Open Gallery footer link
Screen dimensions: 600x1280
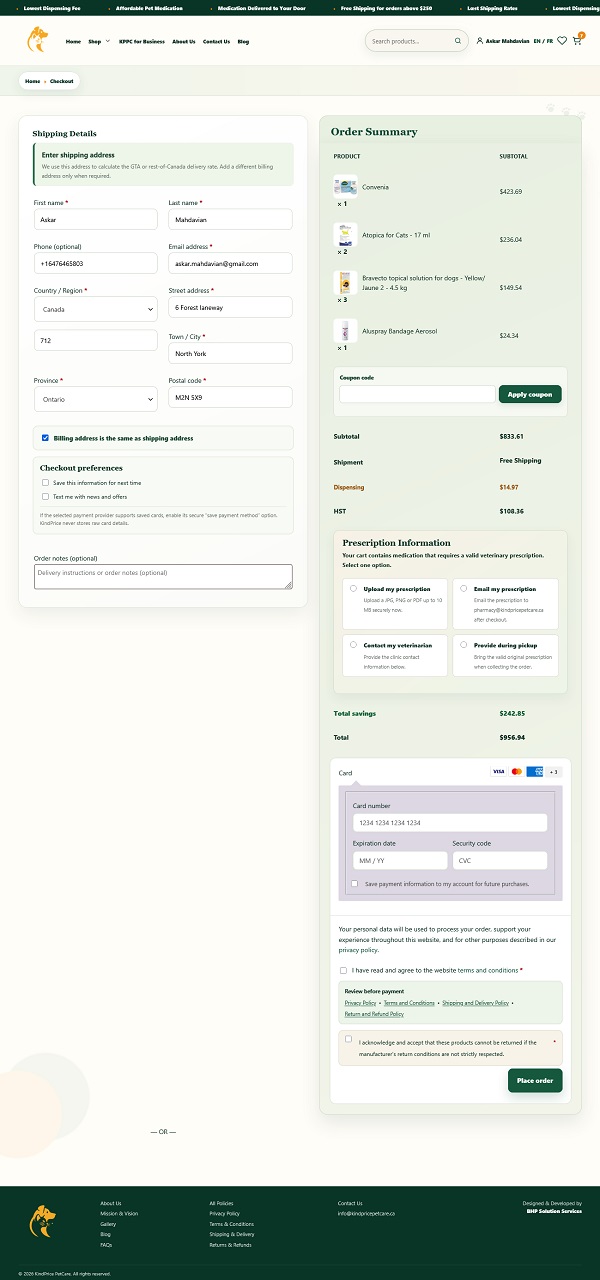tap(108, 1224)
